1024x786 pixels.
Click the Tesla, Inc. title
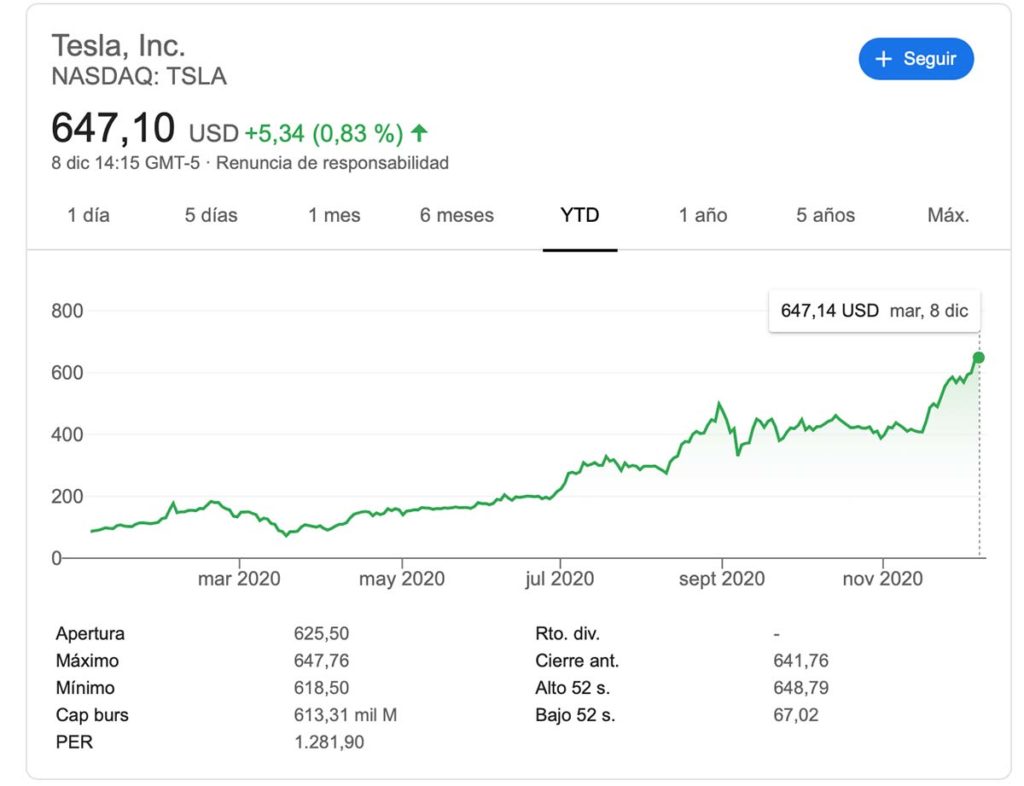118,46
